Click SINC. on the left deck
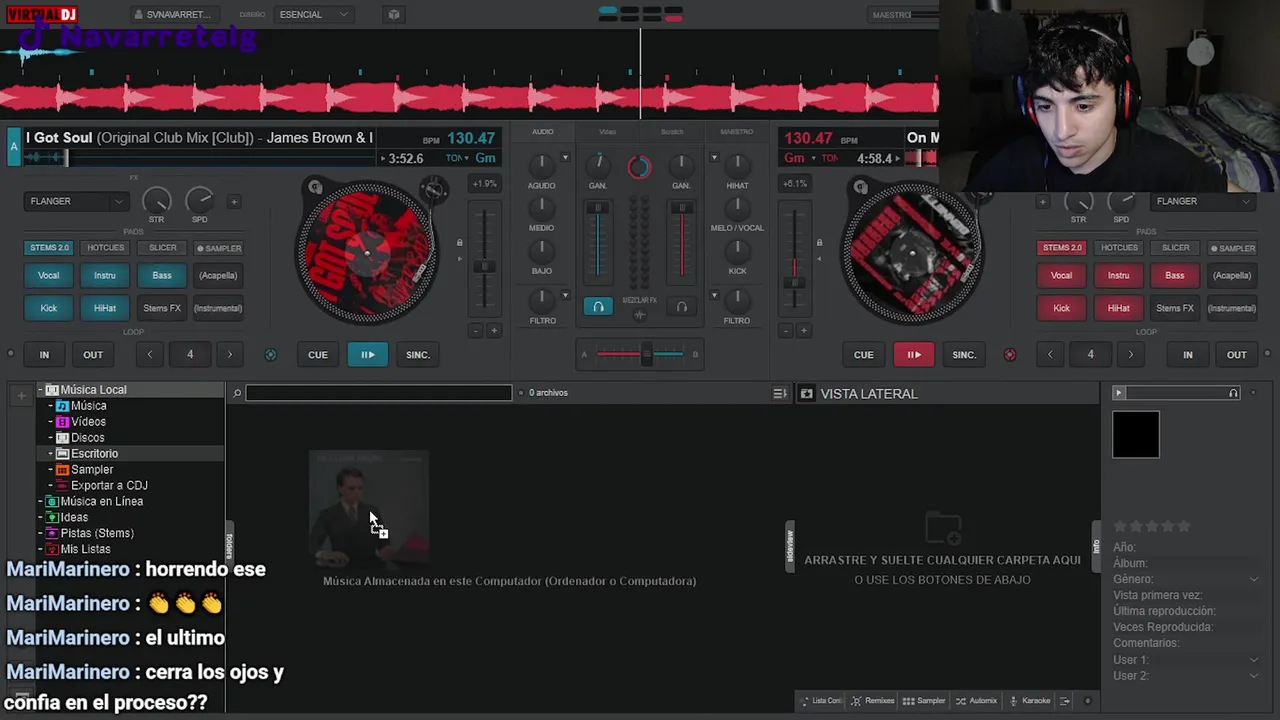1280x720 pixels. [x=418, y=355]
